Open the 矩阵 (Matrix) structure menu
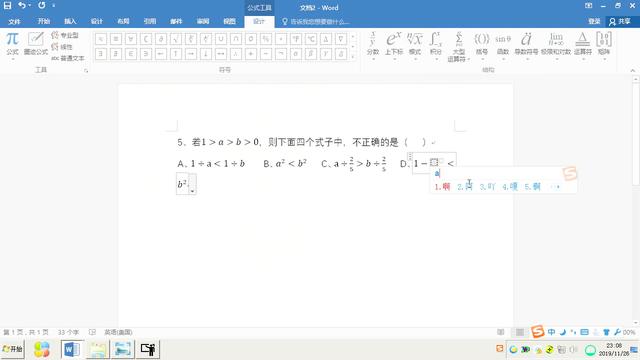The width and height of the screenshot is (640, 360). (604, 46)
